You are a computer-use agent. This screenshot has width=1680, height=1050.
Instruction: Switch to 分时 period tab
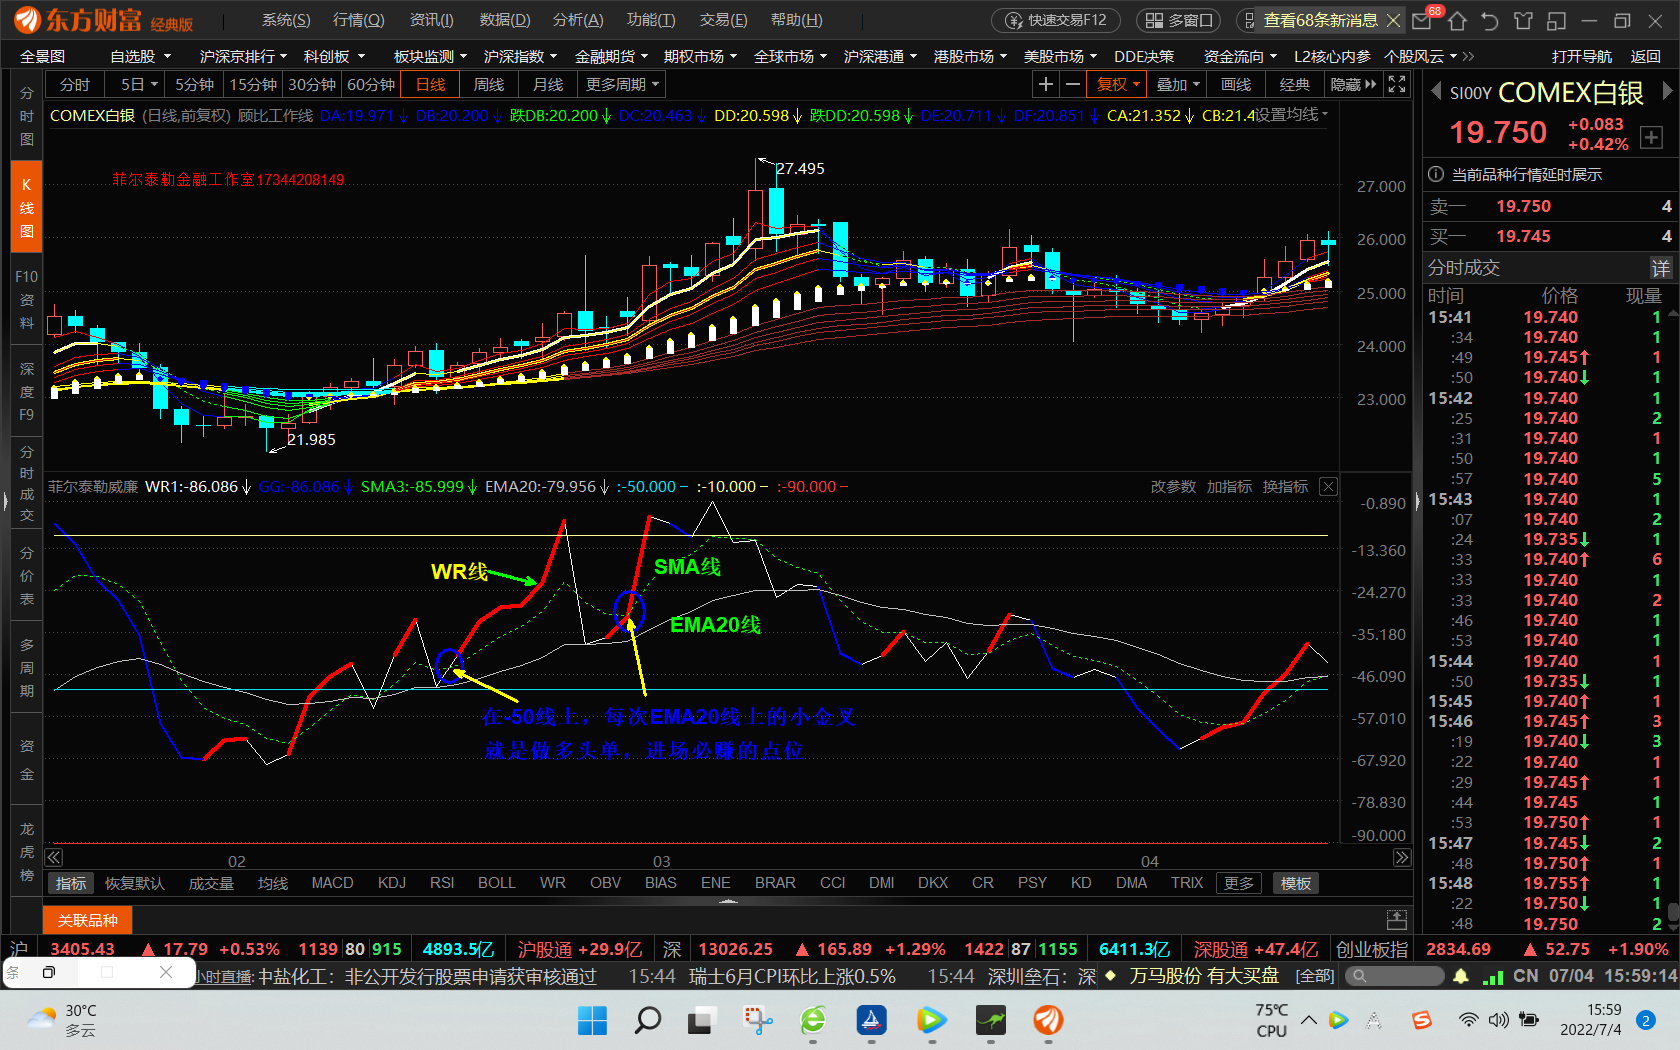pyautogui.click(x=75, y=85)
